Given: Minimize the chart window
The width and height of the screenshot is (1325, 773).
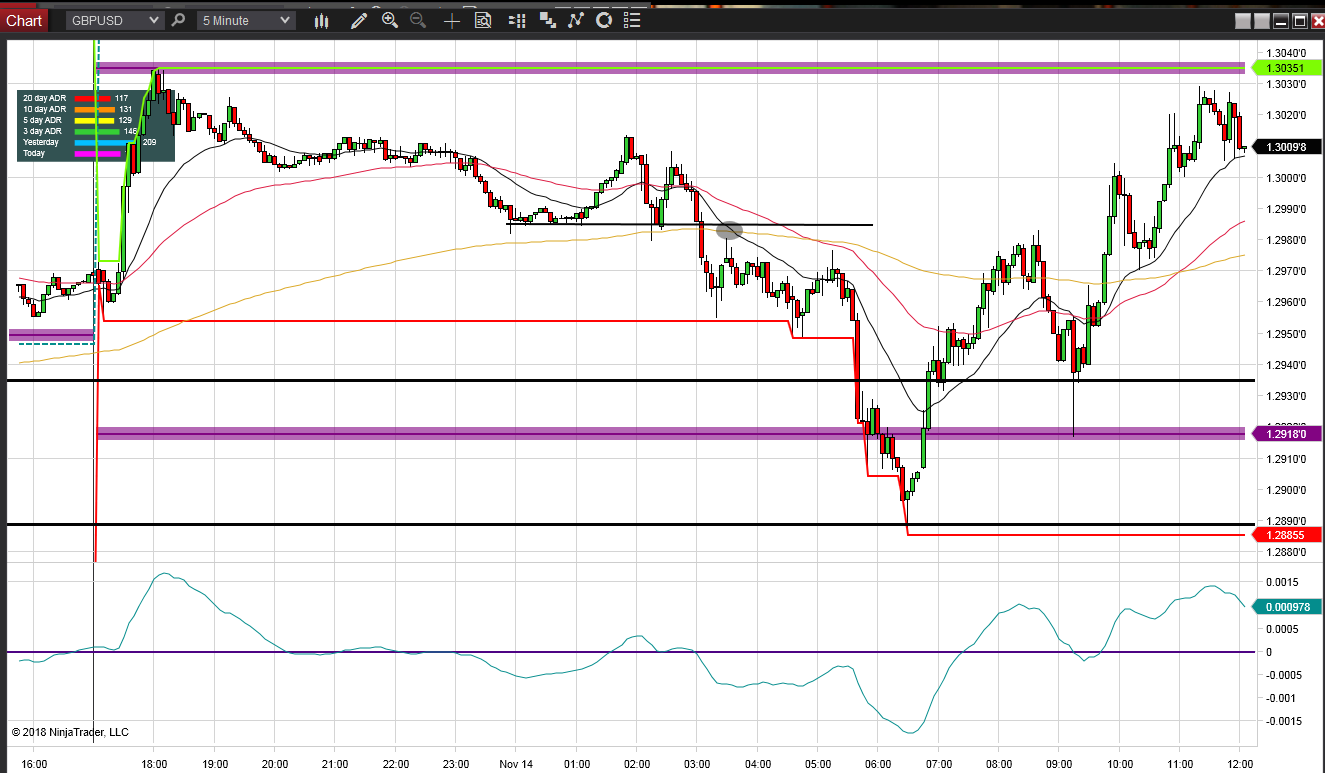Looking at the screenshot, I should 1281,20.
